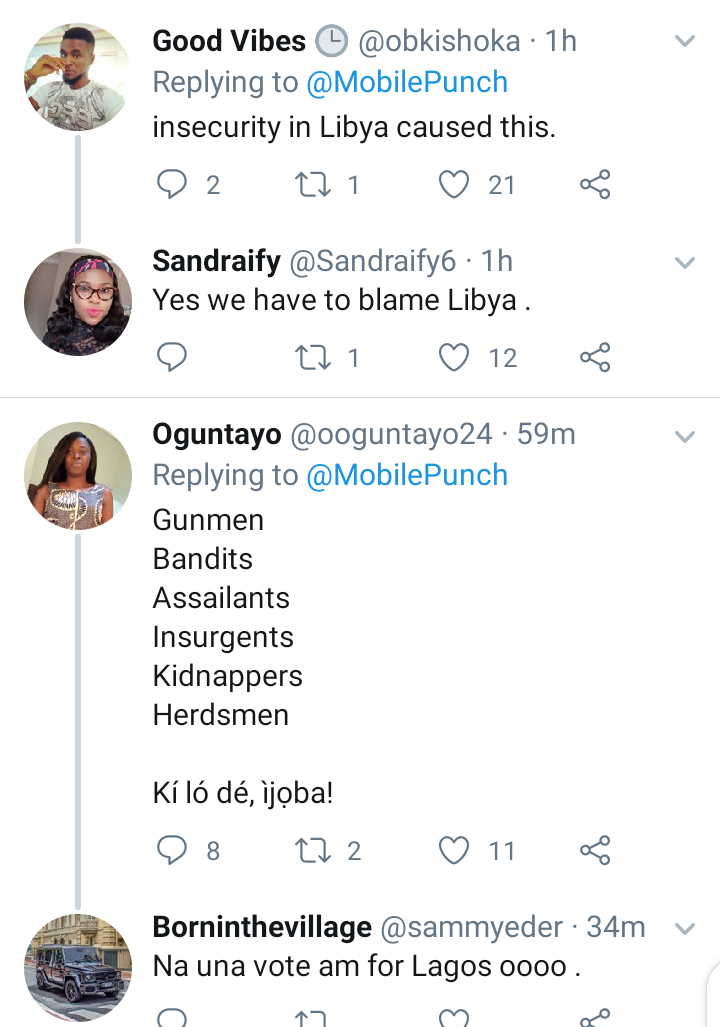Tap @MobilePunch mention in Oguntayo's reply
This screenshot has height=1027, width=720.
pos(406,475)
